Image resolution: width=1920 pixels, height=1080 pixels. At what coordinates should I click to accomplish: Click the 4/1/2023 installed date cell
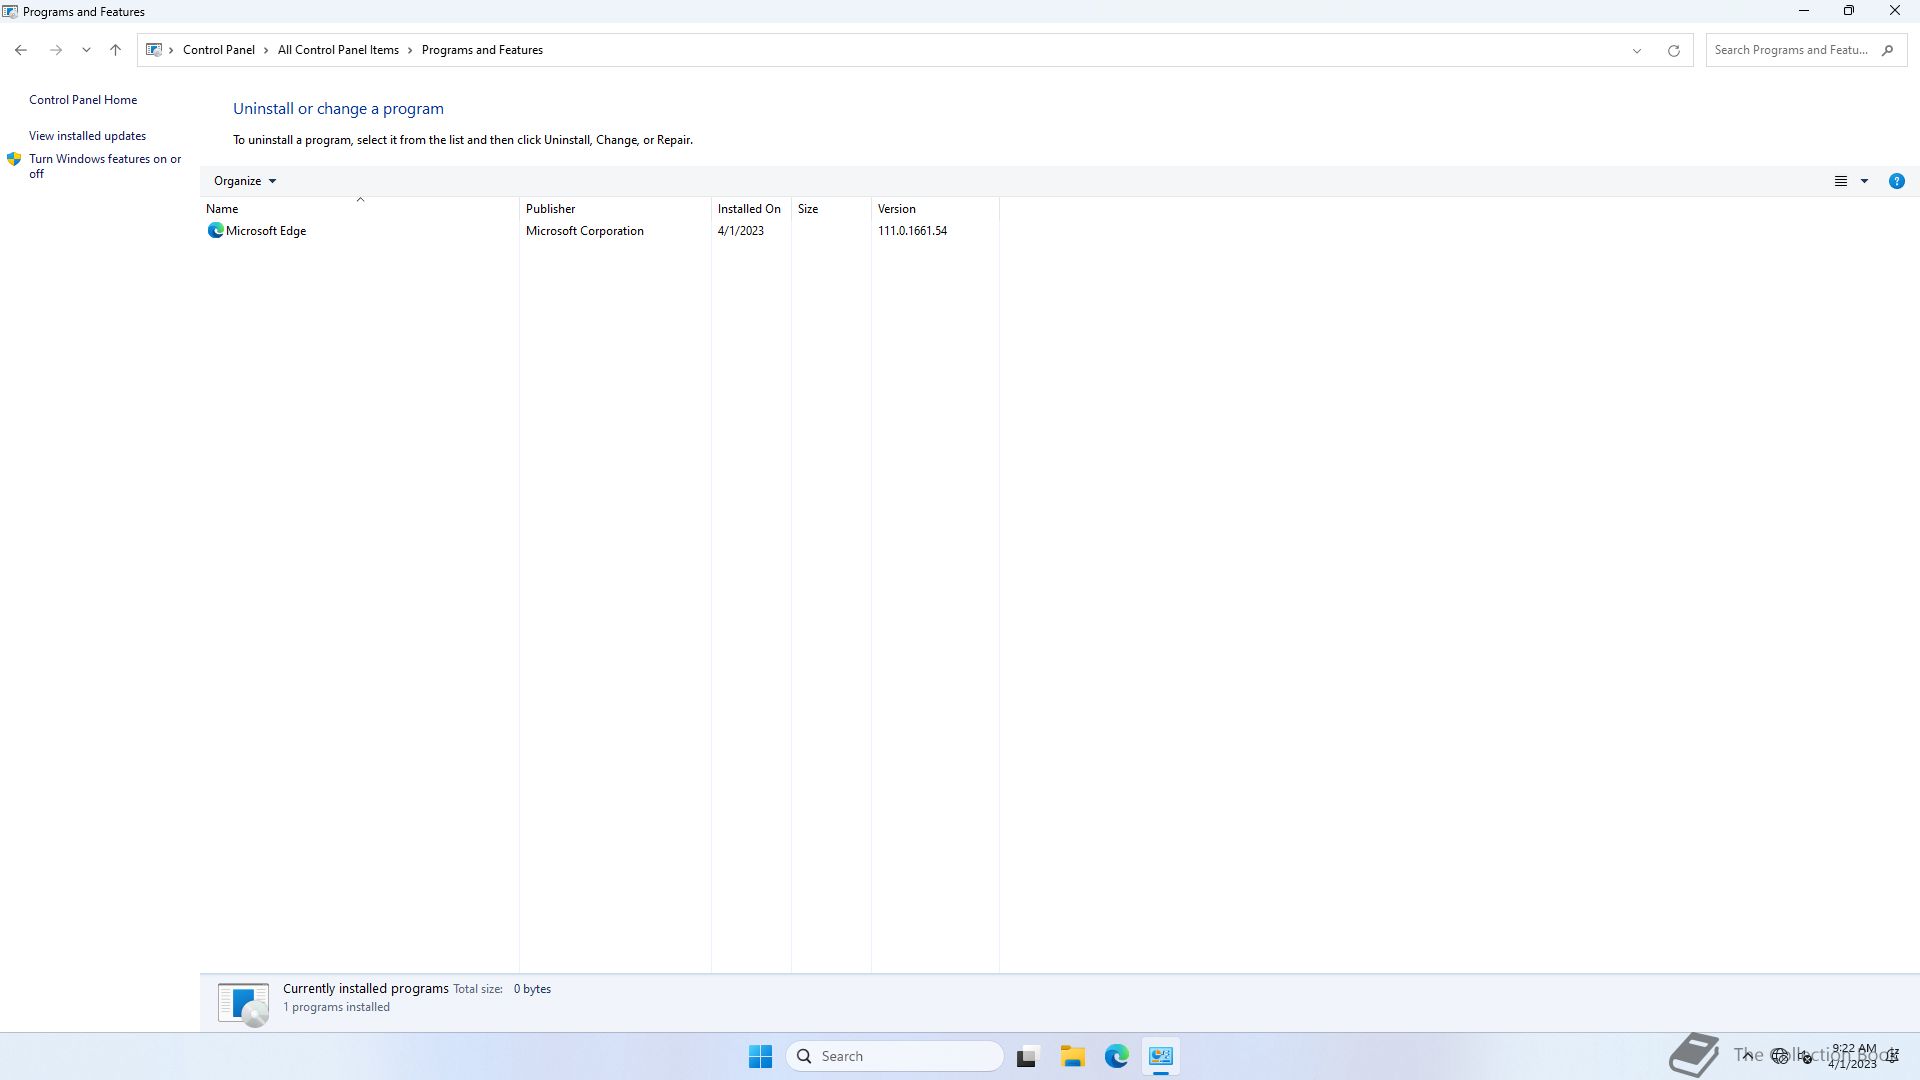(x=740, y=231)
